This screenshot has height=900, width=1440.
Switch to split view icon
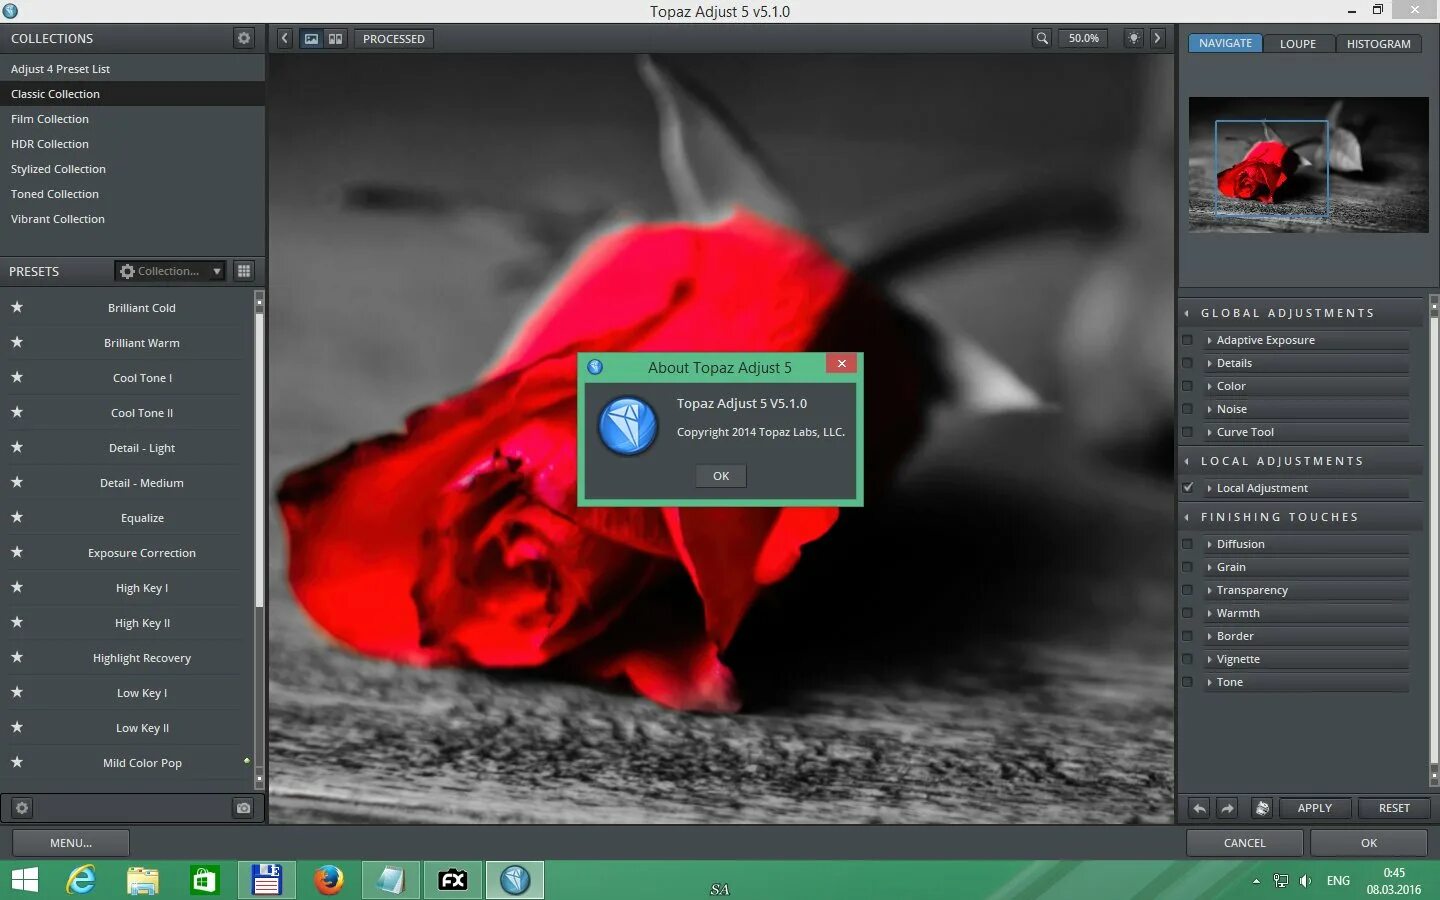coord(336,38)
